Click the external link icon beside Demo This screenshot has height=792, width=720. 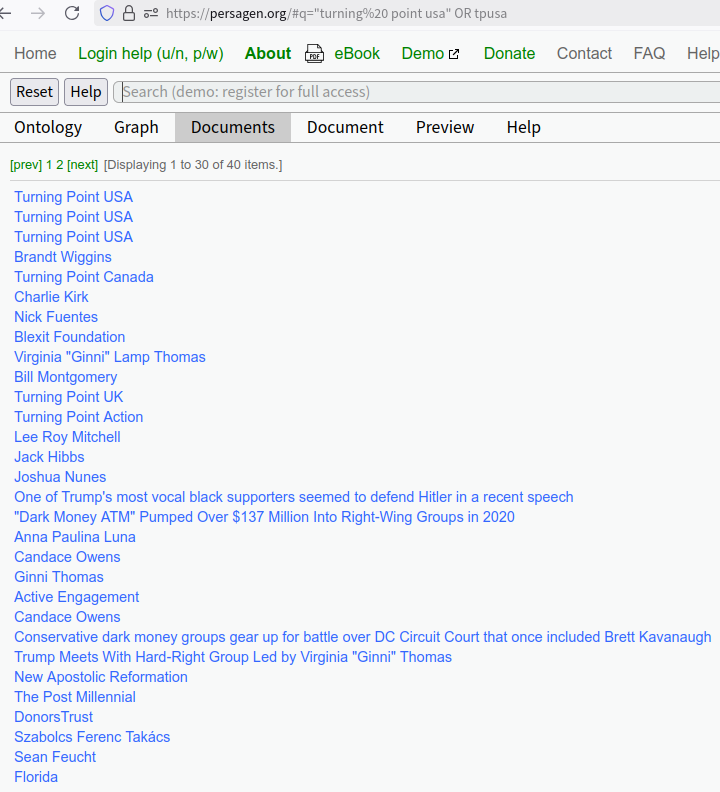coord(454,54)
